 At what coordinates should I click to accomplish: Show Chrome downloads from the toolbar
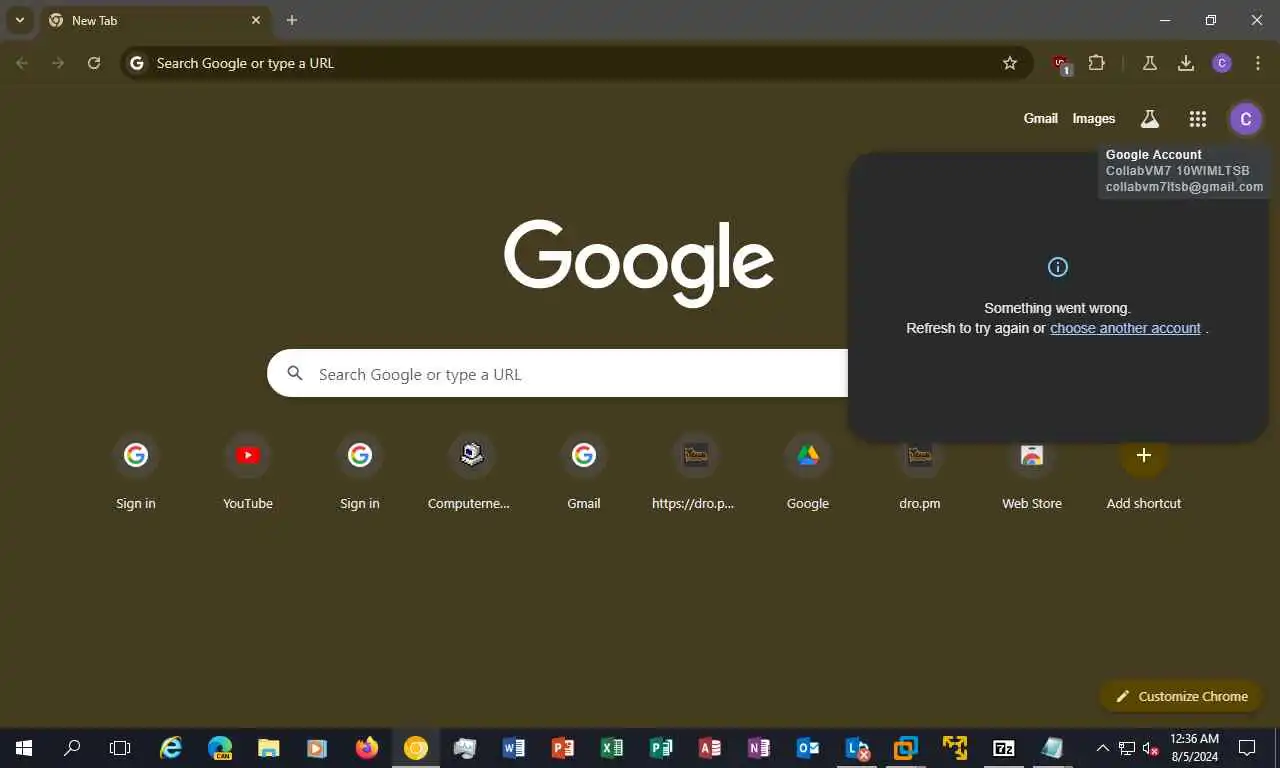point(1186,63)
